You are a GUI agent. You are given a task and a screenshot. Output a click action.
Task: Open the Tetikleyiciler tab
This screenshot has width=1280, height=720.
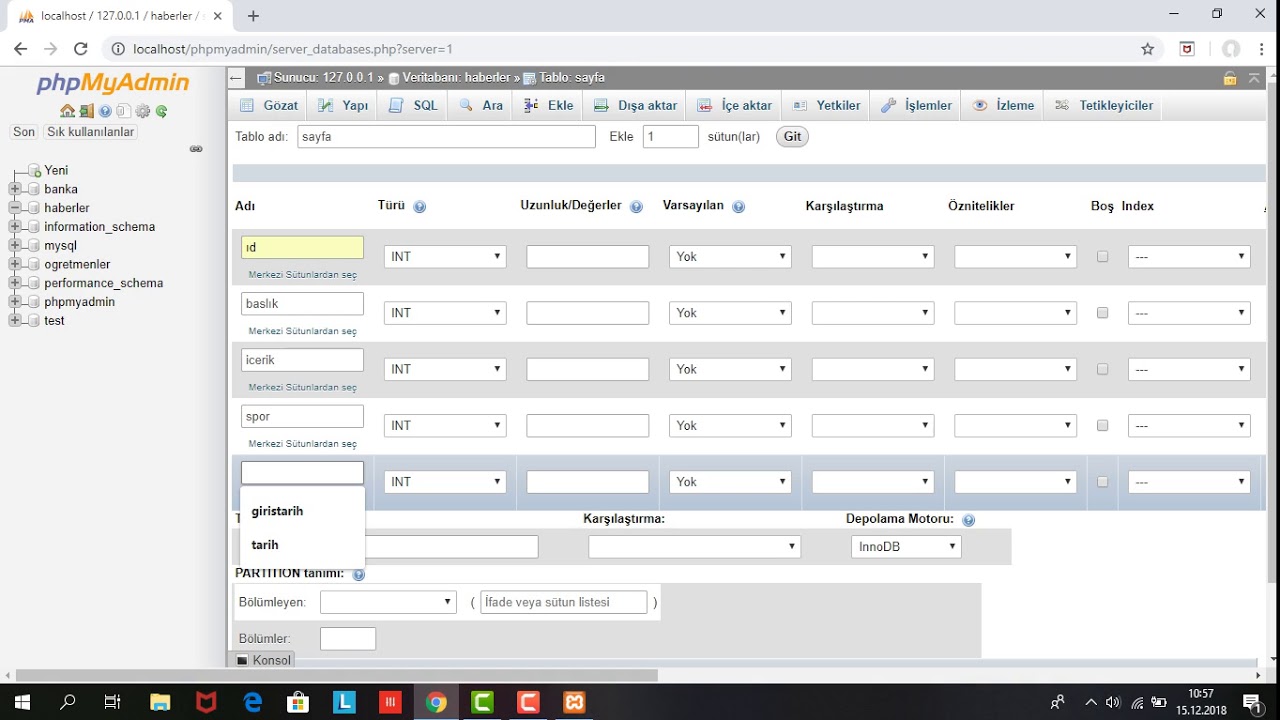point(1104,105)
